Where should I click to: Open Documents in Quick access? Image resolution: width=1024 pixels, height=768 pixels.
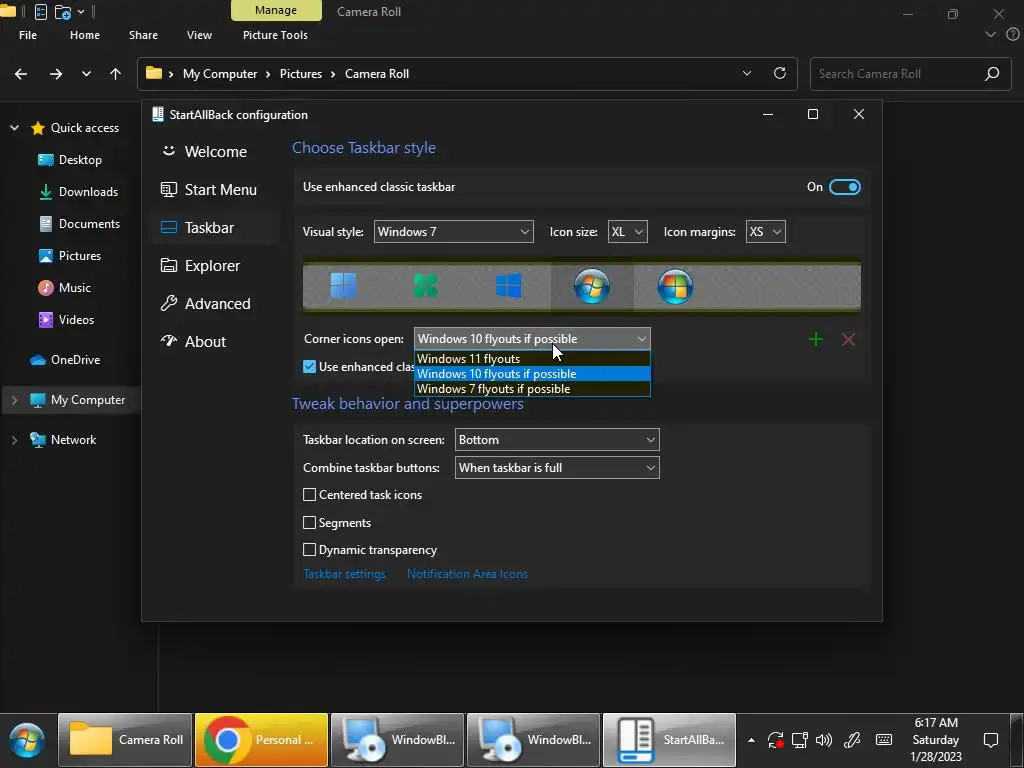89,224
